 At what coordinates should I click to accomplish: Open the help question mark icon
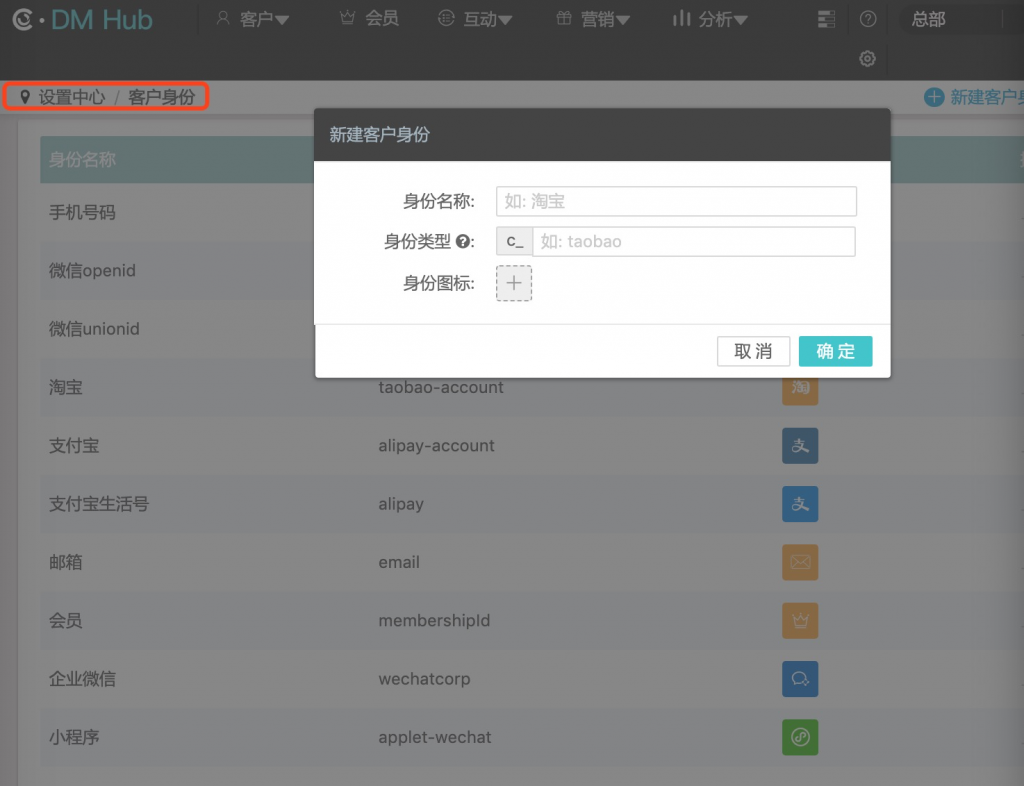pyautogui.click(x=868, y=19)
